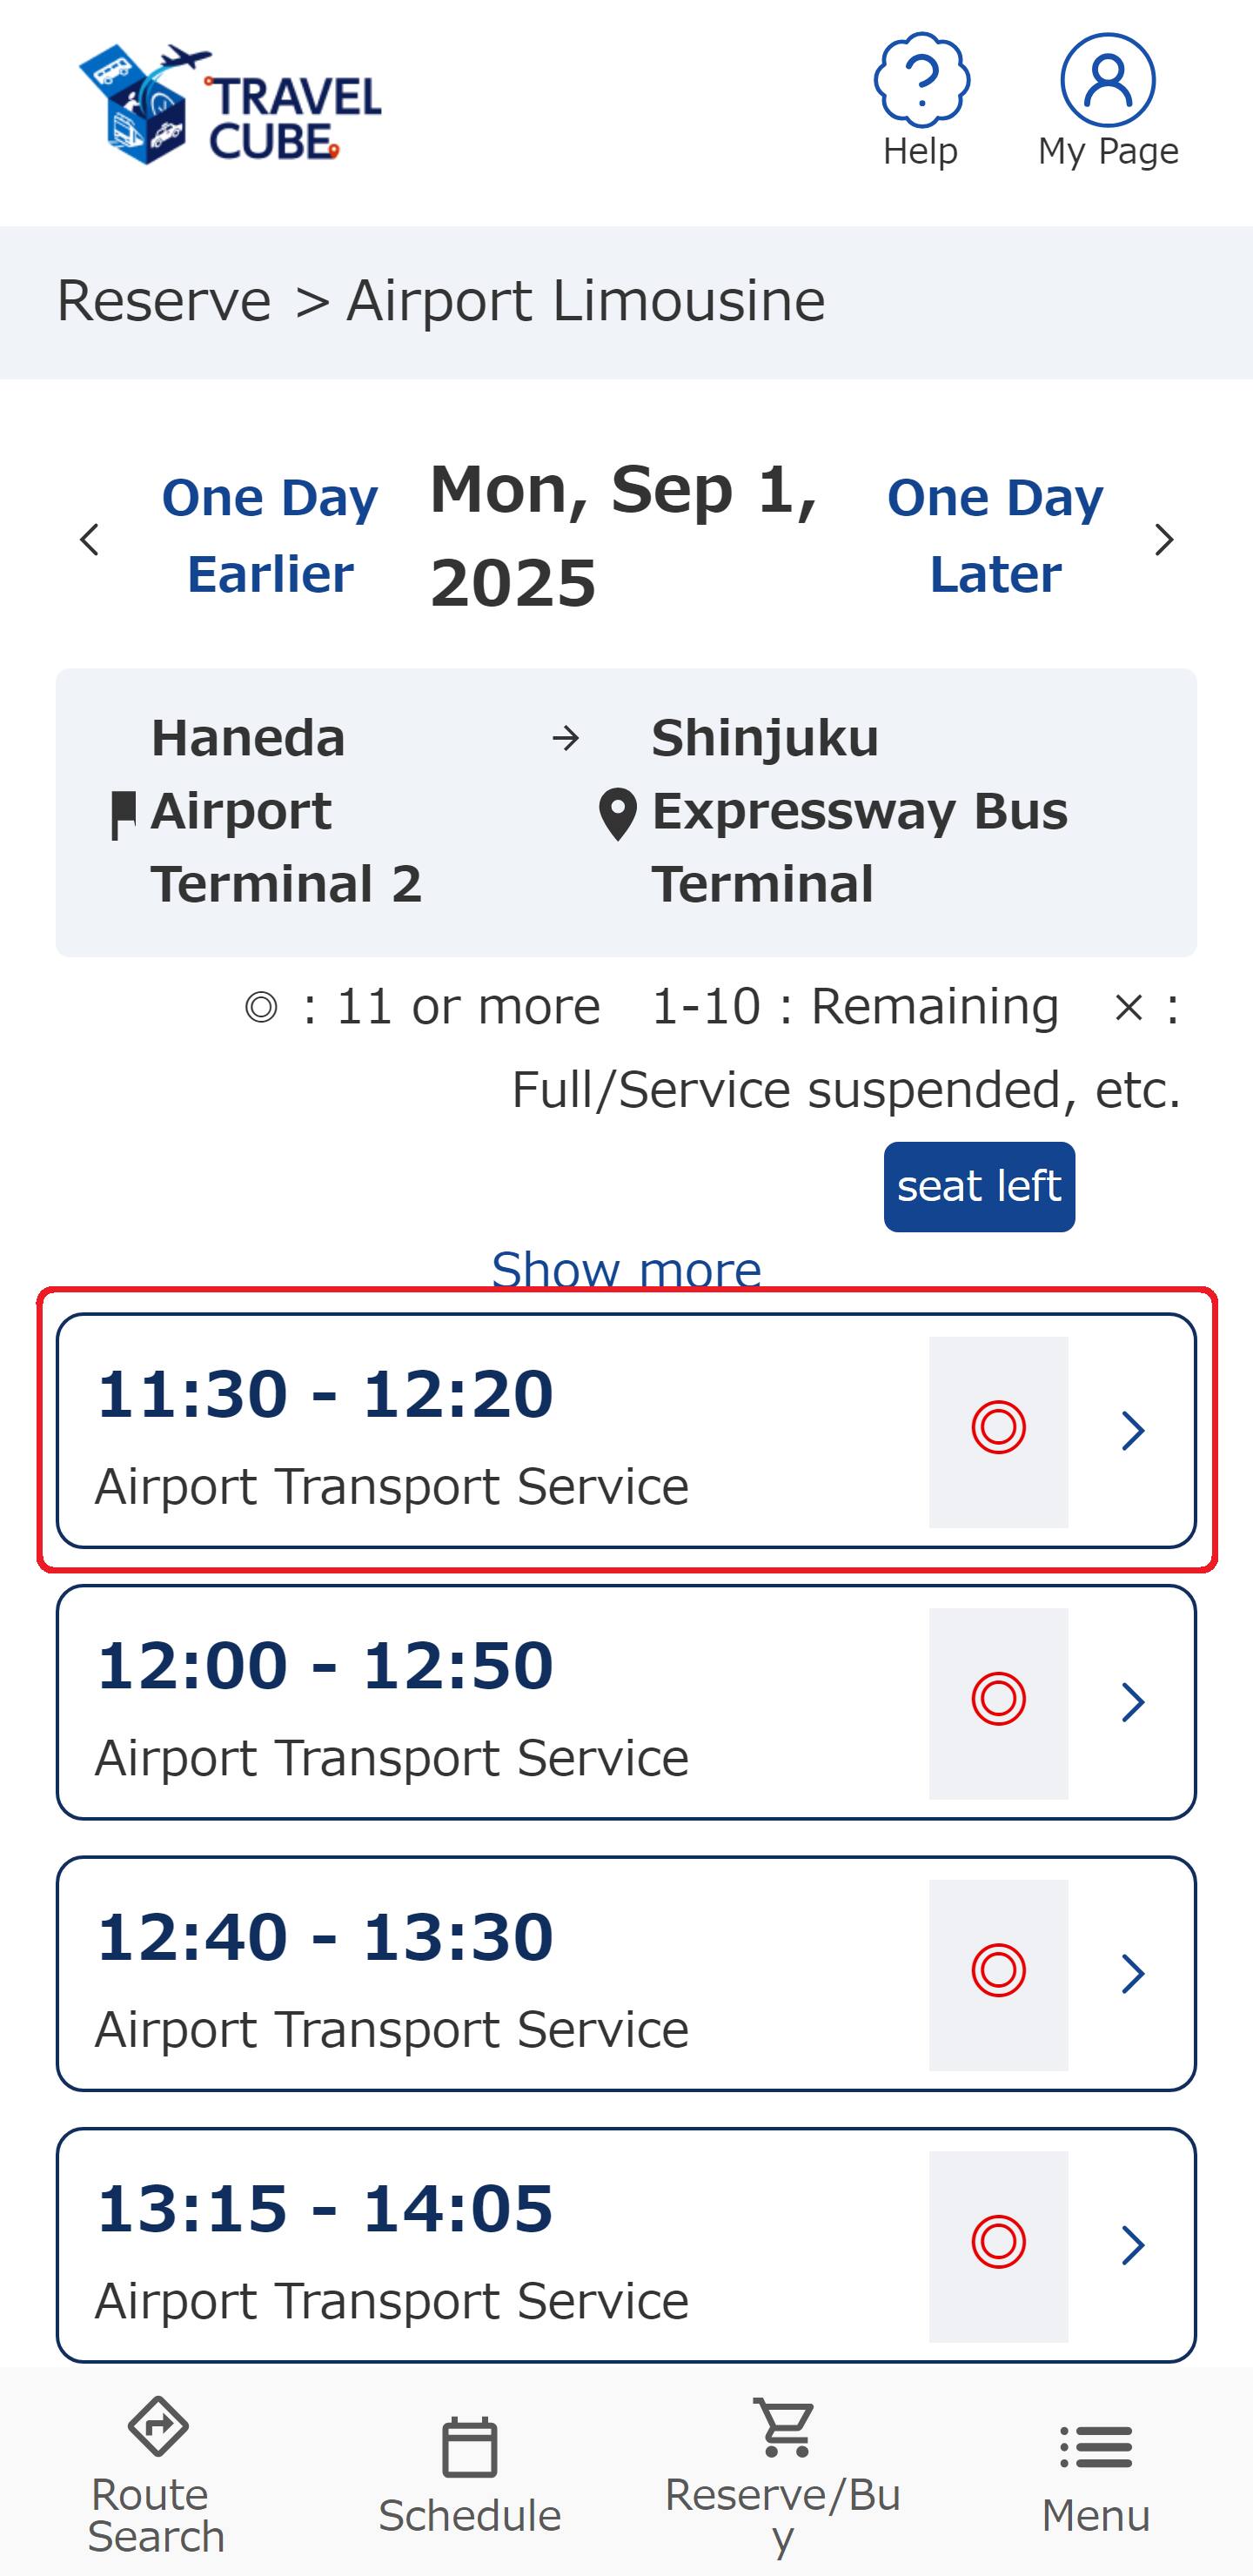Go to One Day Earlier
The image size is (1253, 2576).
tap(270, 536)
